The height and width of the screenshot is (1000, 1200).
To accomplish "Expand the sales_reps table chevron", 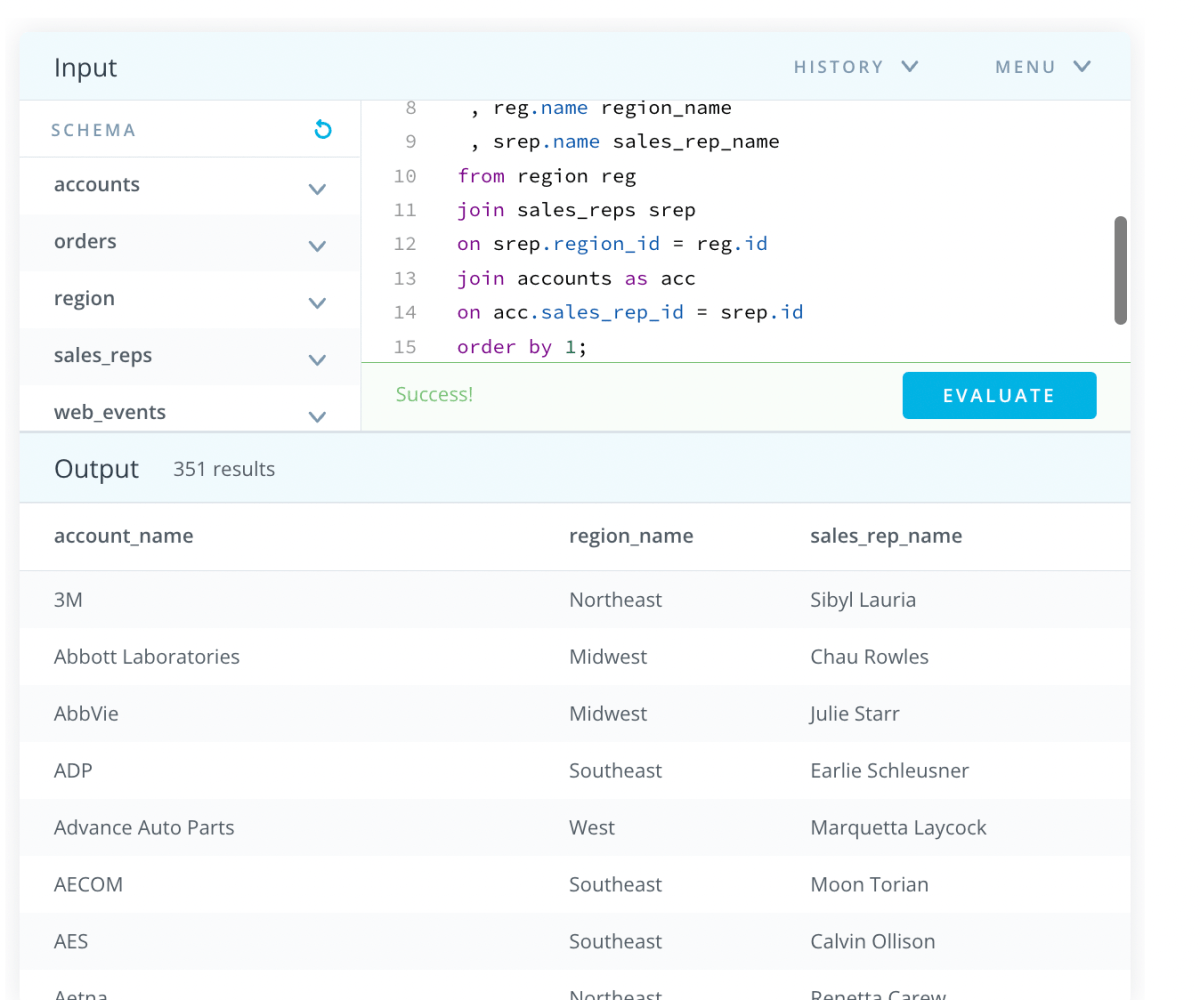I will [x=318, y=359].
